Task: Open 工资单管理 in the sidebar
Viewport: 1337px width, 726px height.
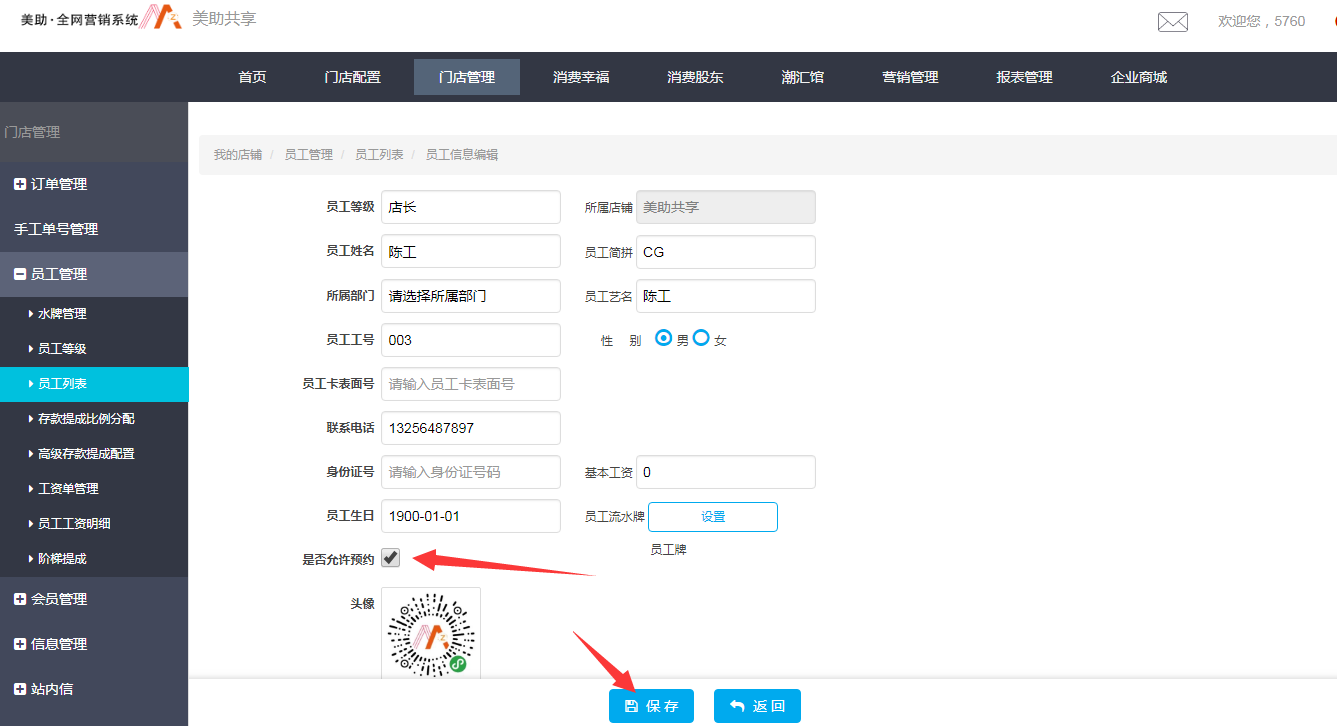Action: pos(94,489)
